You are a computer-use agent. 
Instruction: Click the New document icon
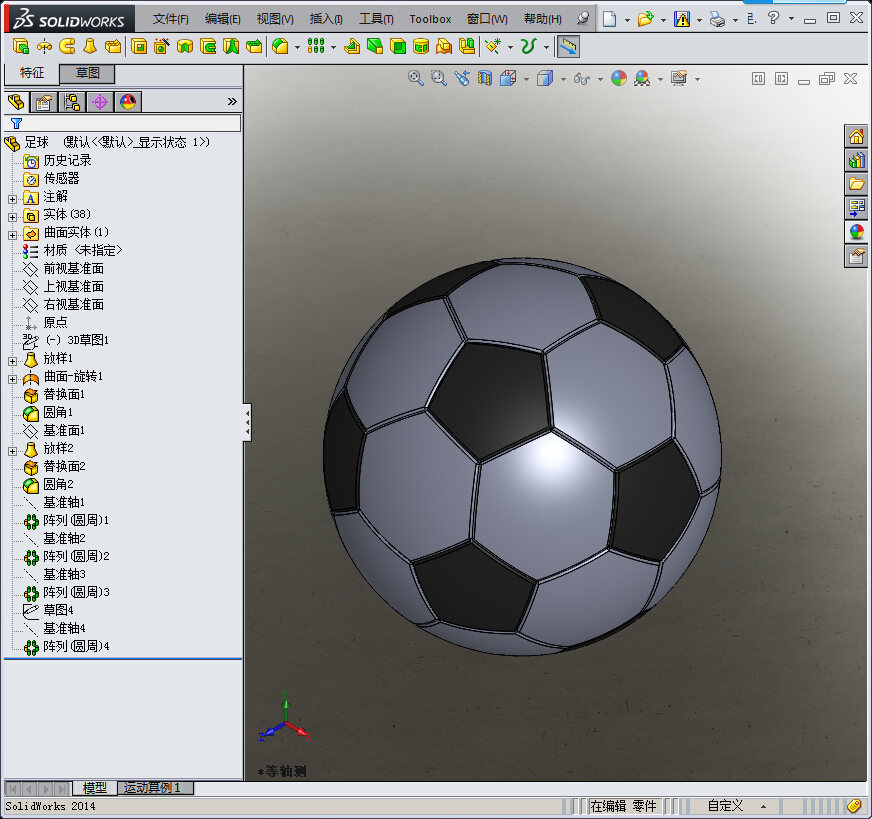point(610,19)
